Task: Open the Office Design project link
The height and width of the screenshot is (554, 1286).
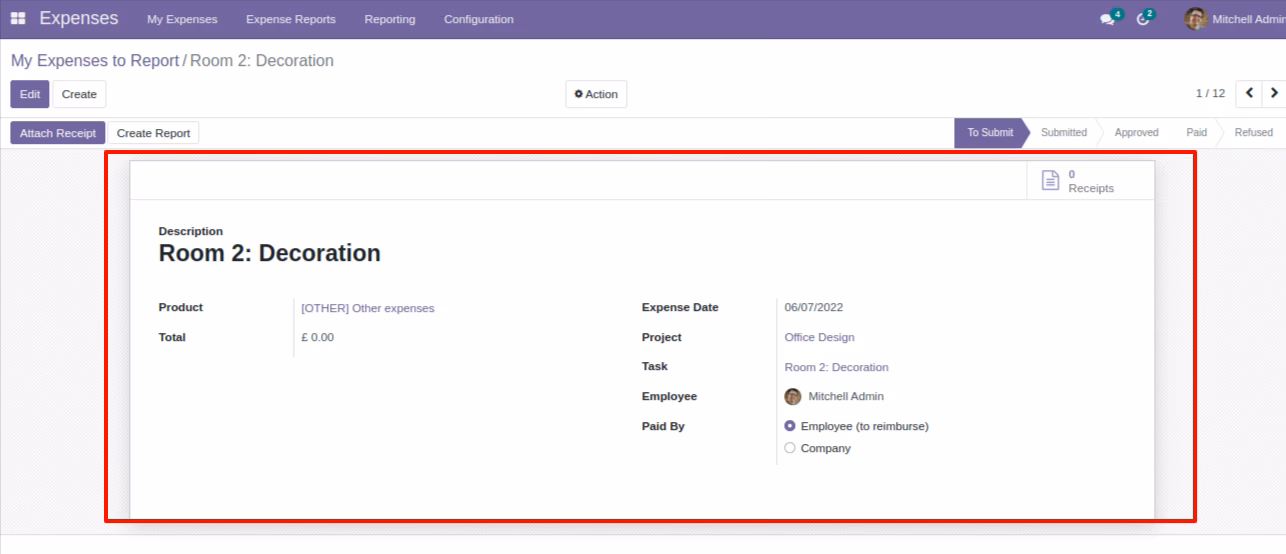Action: point(819,337)
